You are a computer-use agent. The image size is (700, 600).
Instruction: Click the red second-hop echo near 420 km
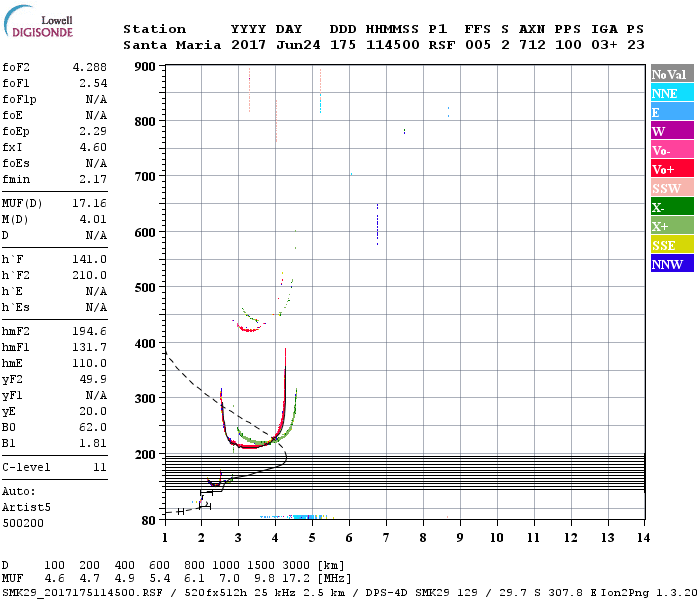(249, 329)
